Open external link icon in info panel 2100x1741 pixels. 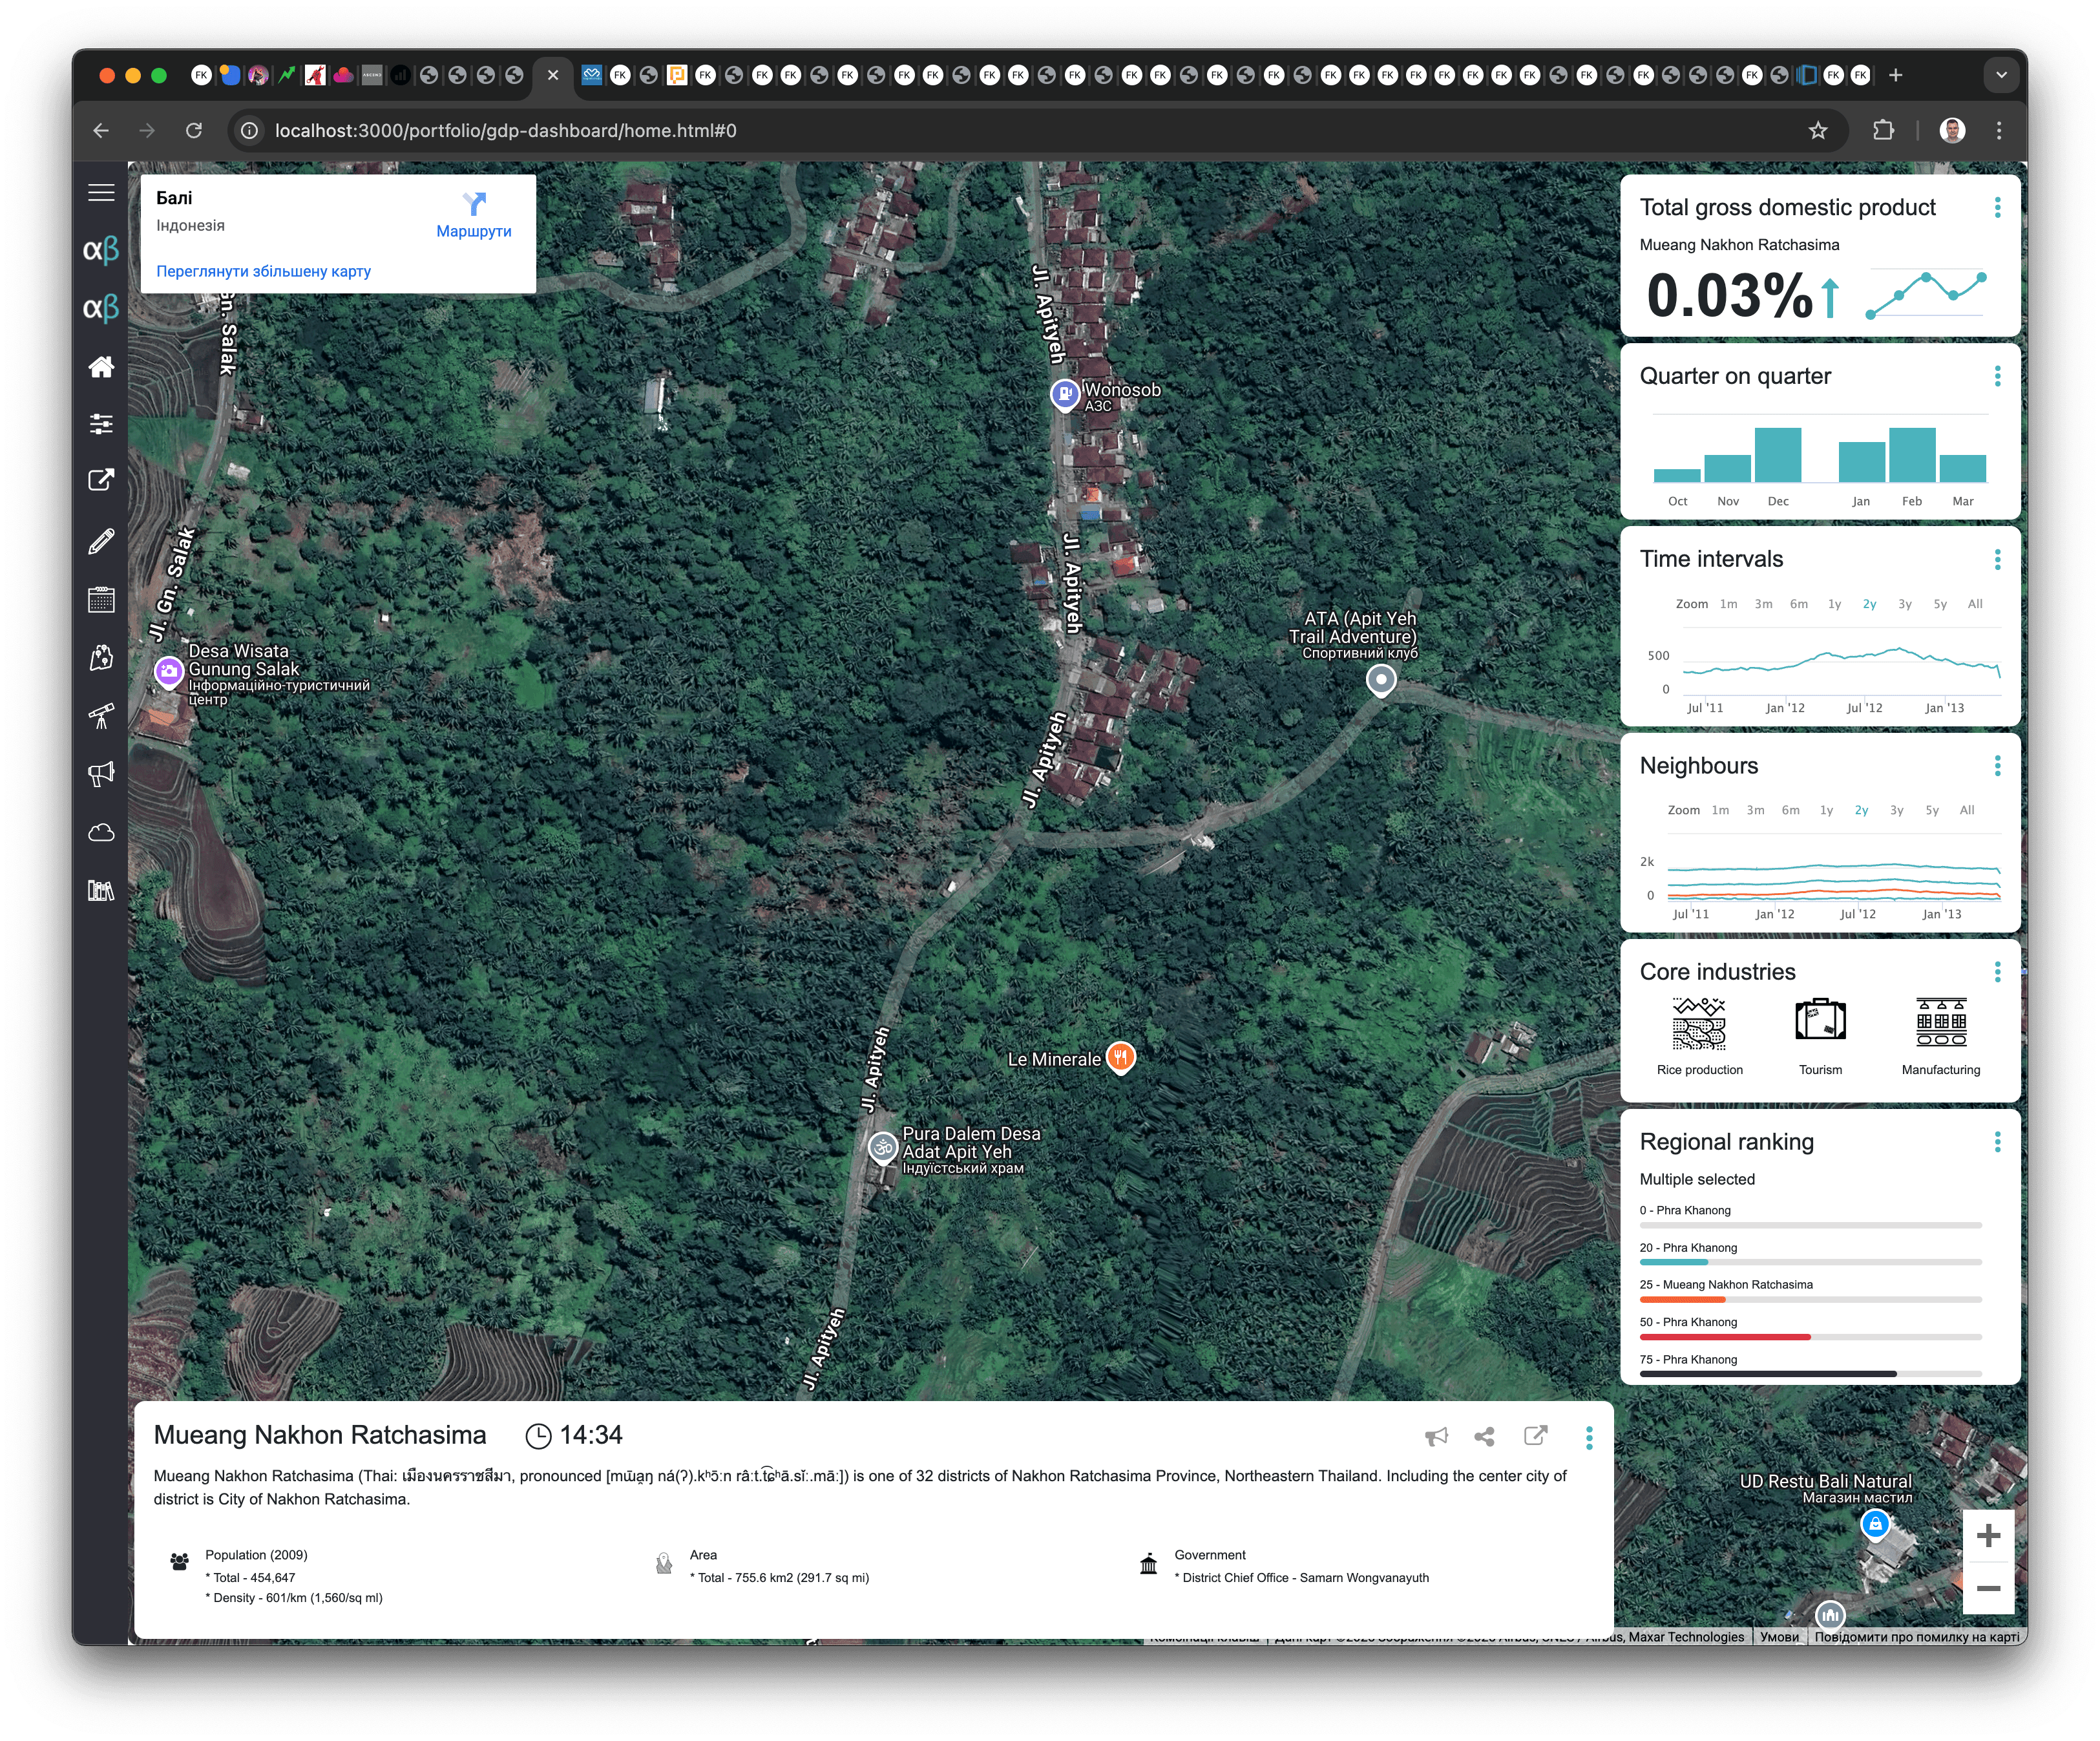pos(1536,1436)
